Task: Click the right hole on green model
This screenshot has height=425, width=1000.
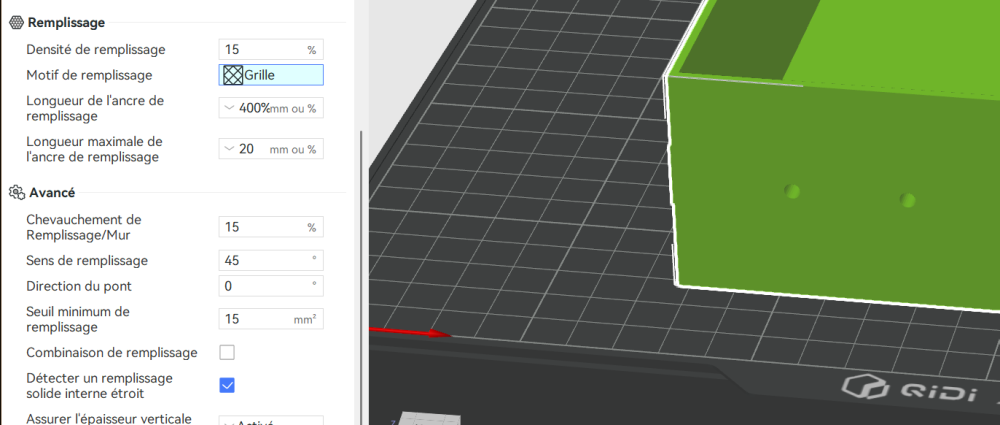Action: (908, 200)
